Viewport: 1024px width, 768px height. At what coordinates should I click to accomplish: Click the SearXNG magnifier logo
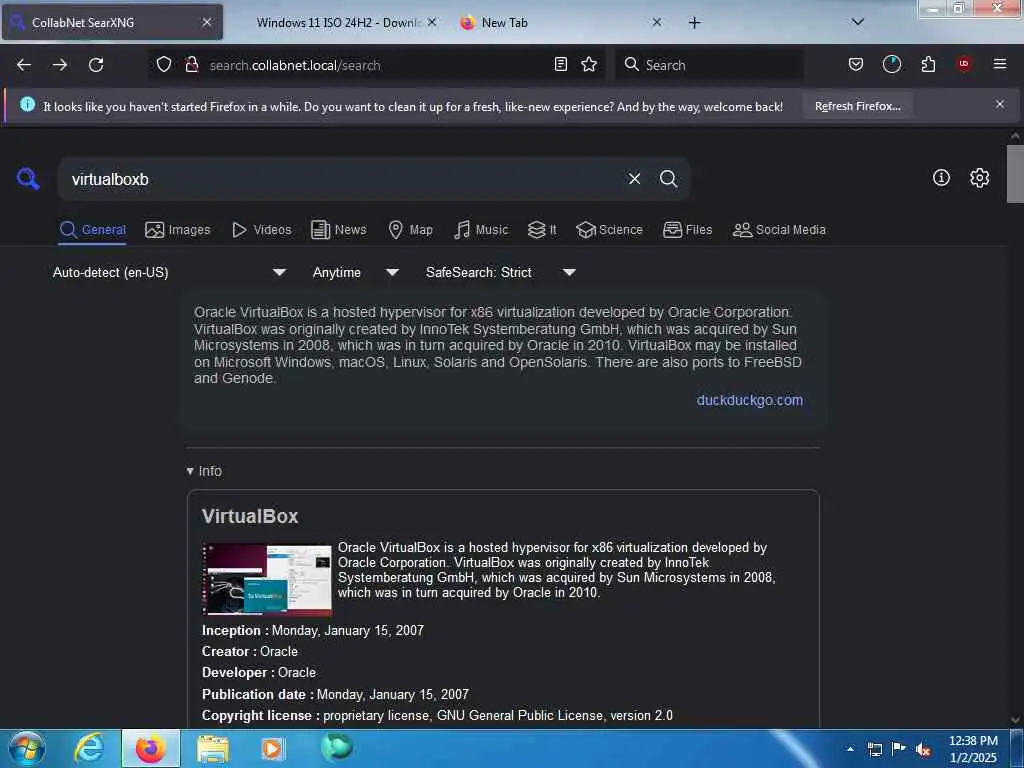pyautogui.click(x=28, y=178)
